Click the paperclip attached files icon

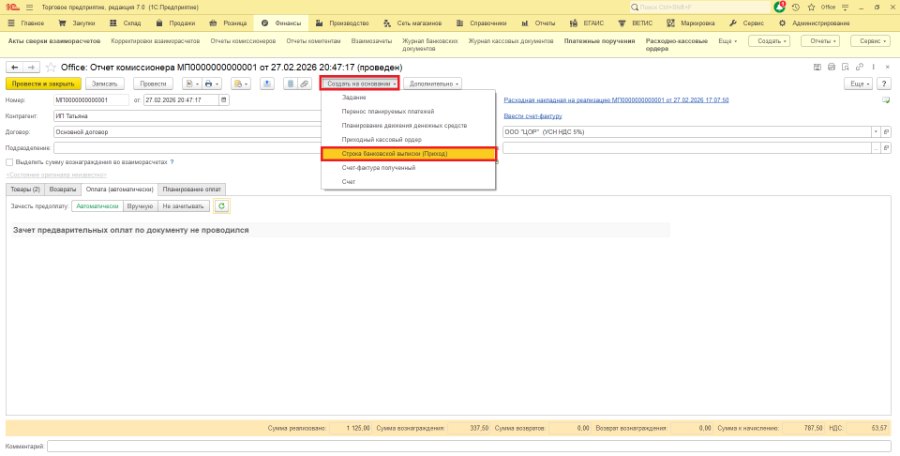point(304,84)
